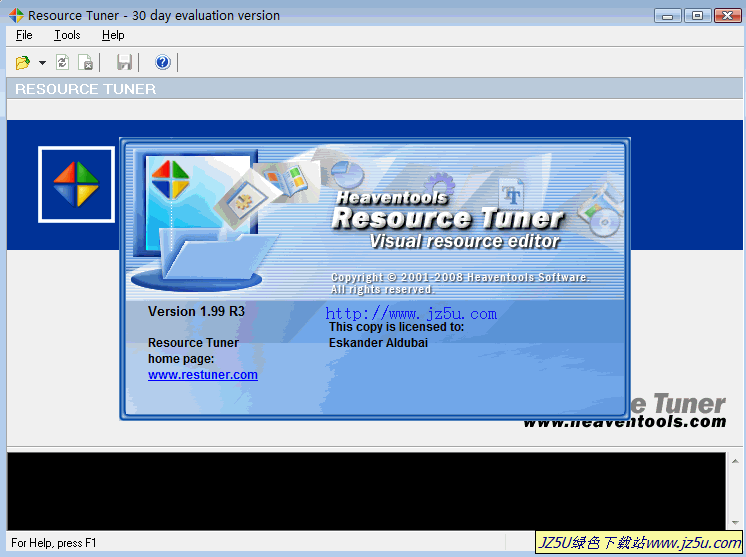Click the www.heaventools.com text in the background
This screenshot has height=557, width=746.
click(x=625, y=421)
